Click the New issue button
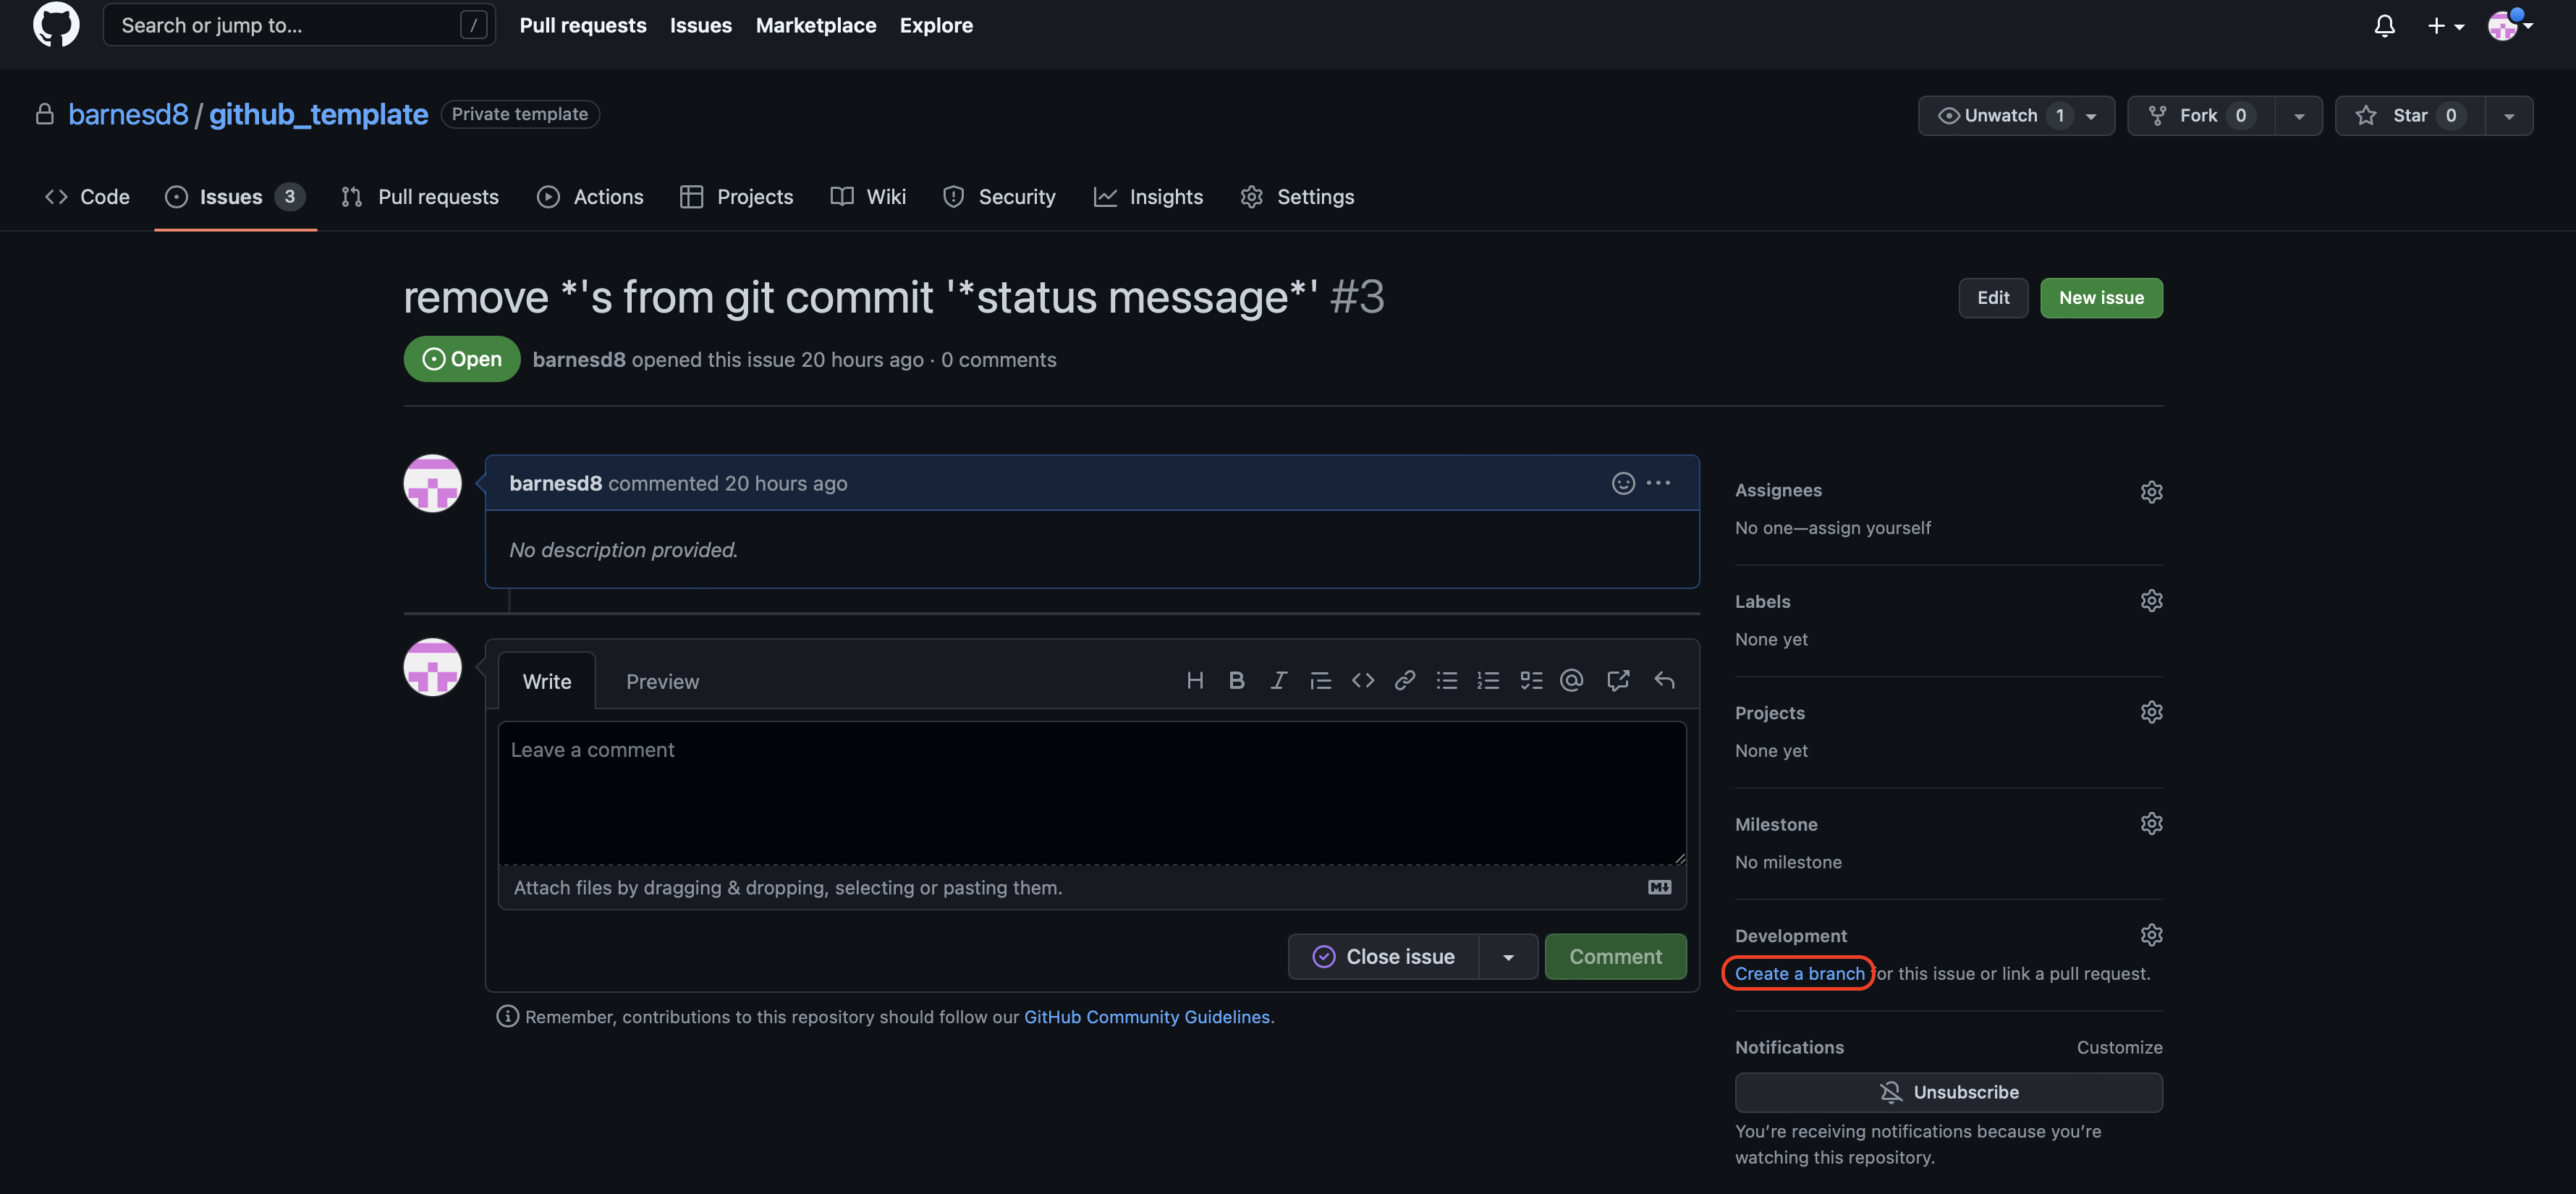 coord(2101,298)
